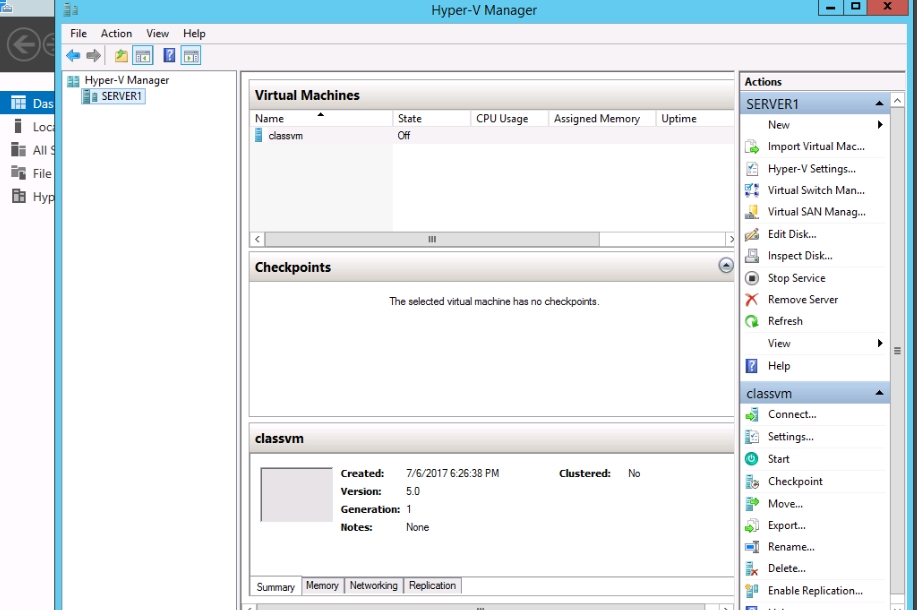
Task: Collapse the SERVER1 actions section
Action: click(x=879, y=104)
